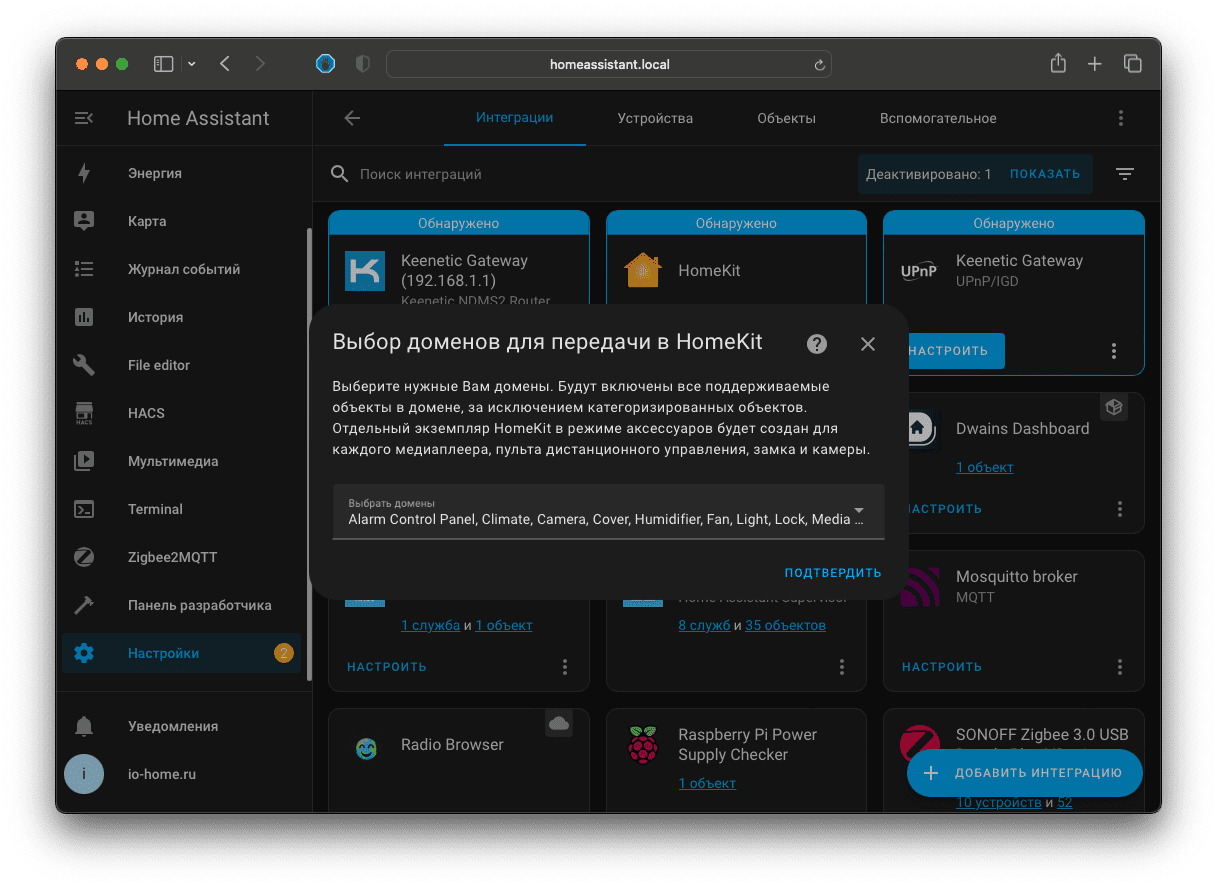Open Safari sidebar dropdown chevron
This screenshot has height=887, width=1217.
pos(192,64)
